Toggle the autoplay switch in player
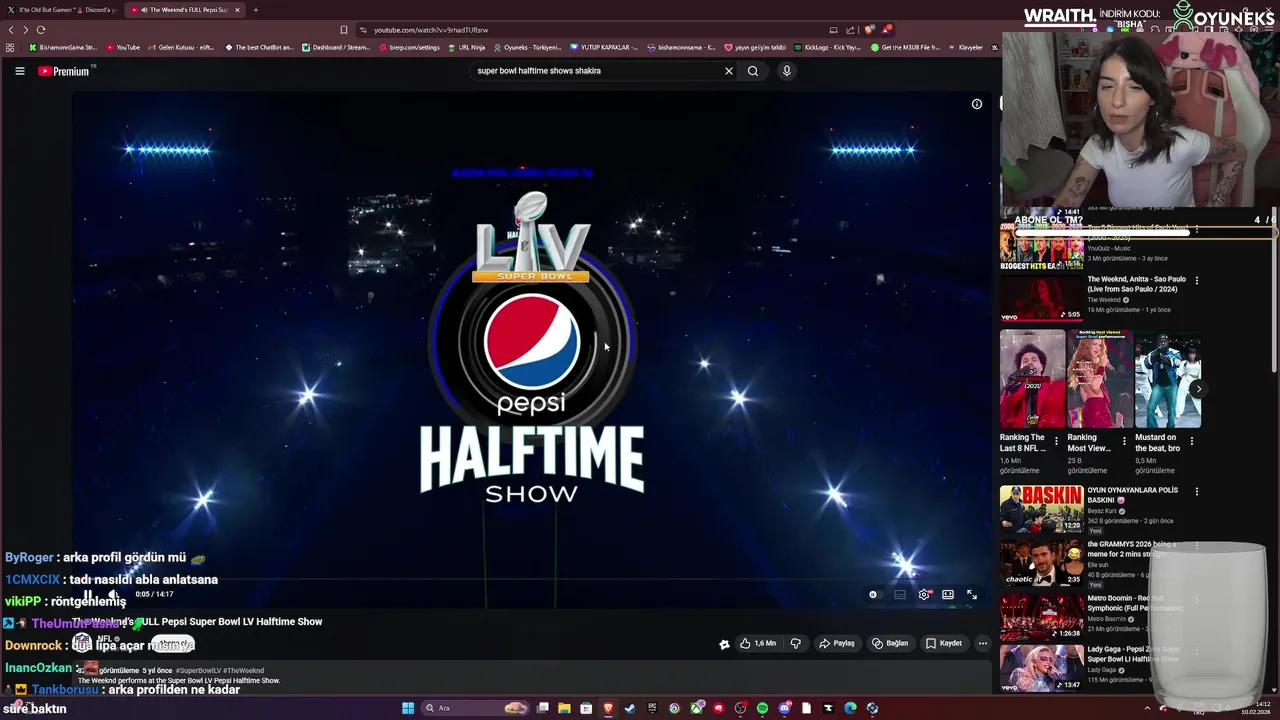This screenshot has width=1280, height=720. [x=874, y=595]
